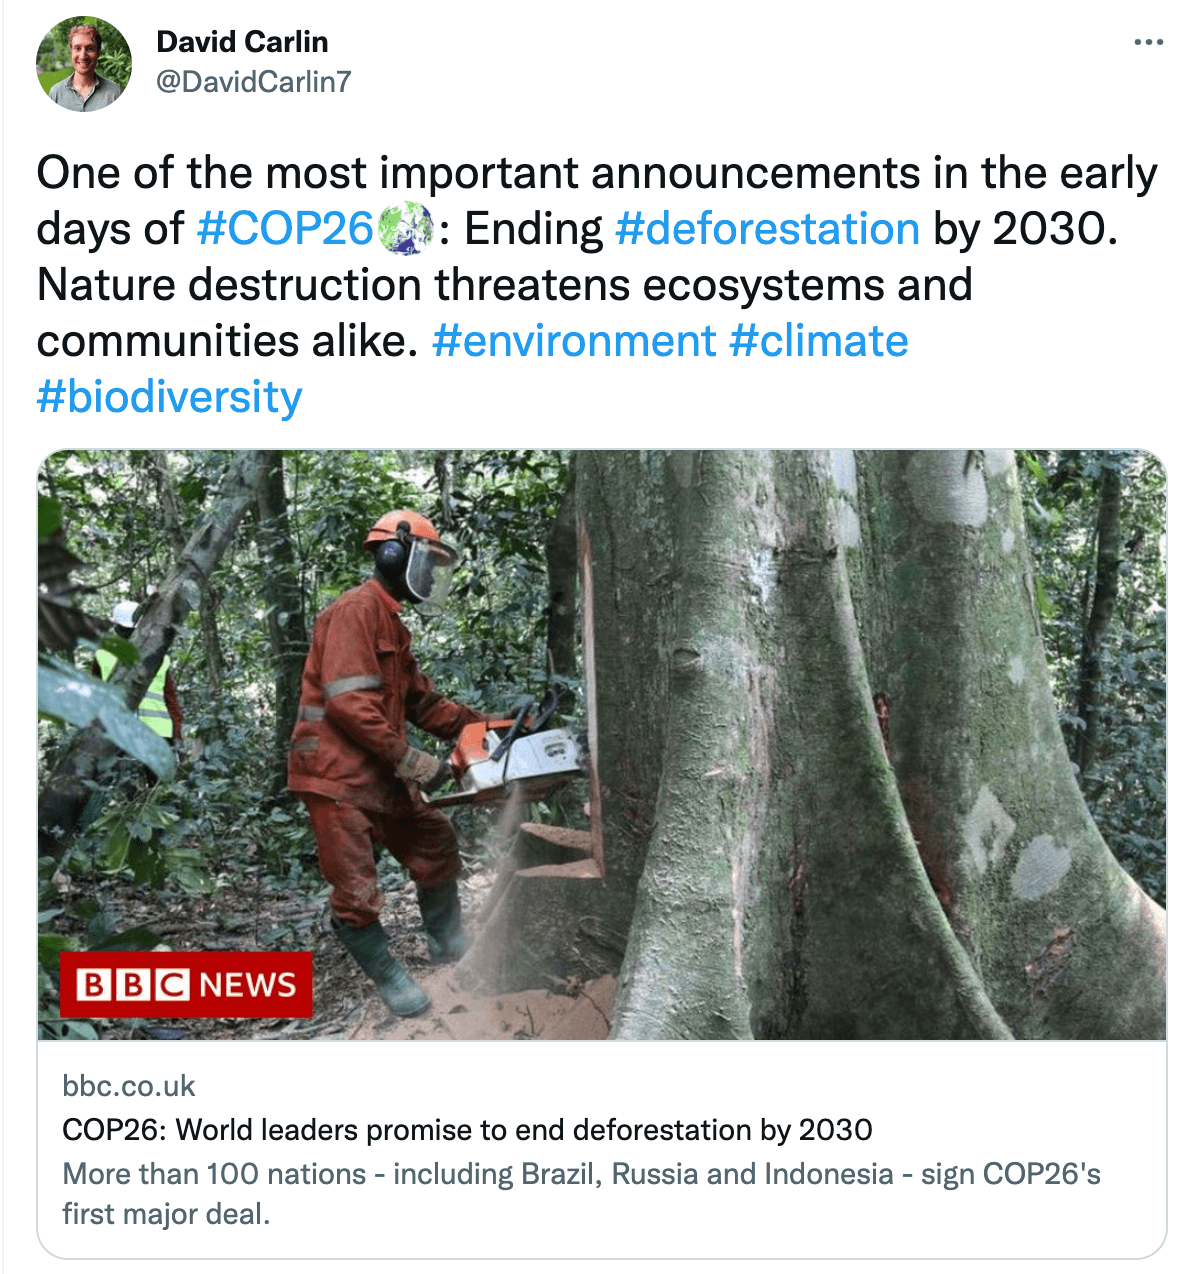Open the deforestation article preview image
1198x1274 pixels.
800,700
